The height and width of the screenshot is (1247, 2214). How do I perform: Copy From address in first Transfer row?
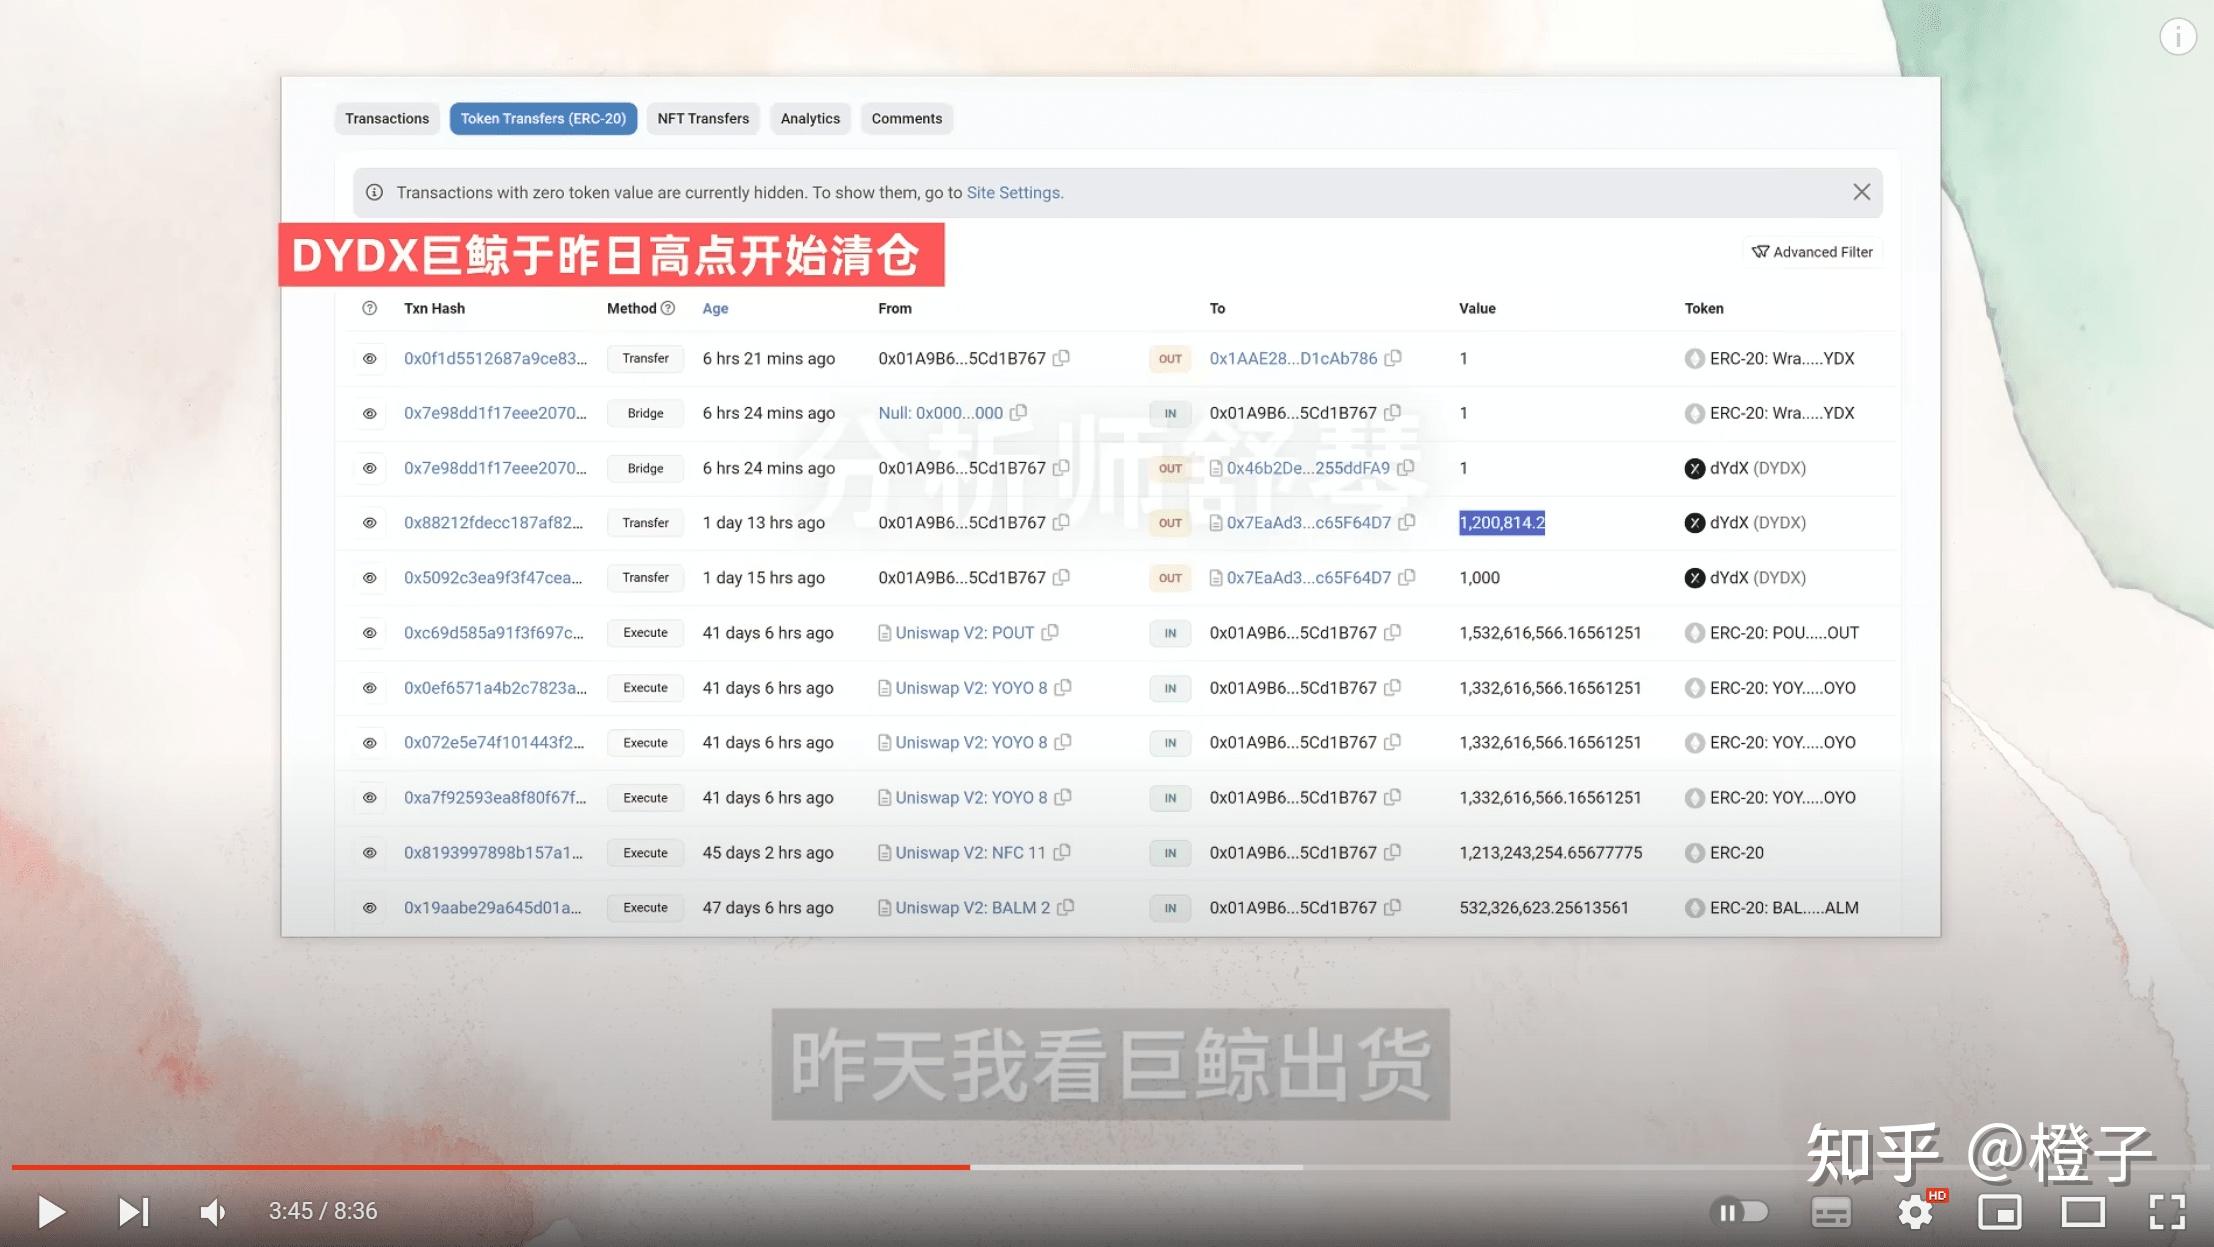tap(1061, 358)
